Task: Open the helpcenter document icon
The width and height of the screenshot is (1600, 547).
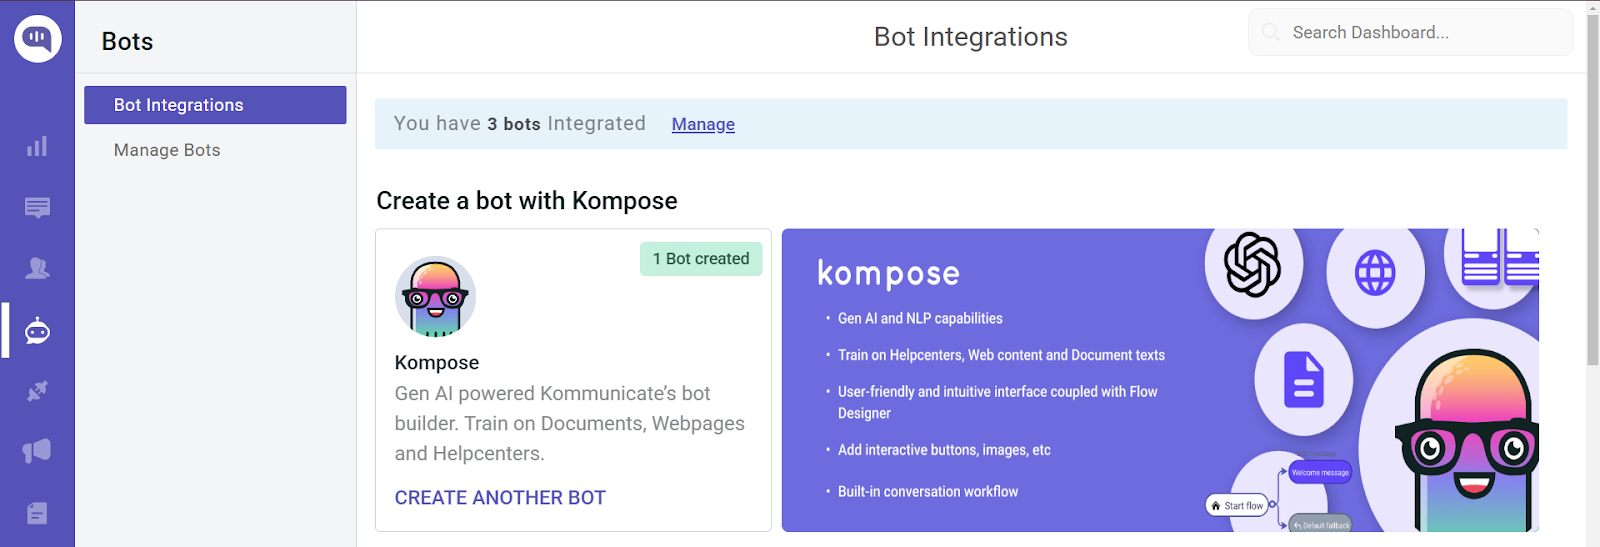Action: coord(37,513)
